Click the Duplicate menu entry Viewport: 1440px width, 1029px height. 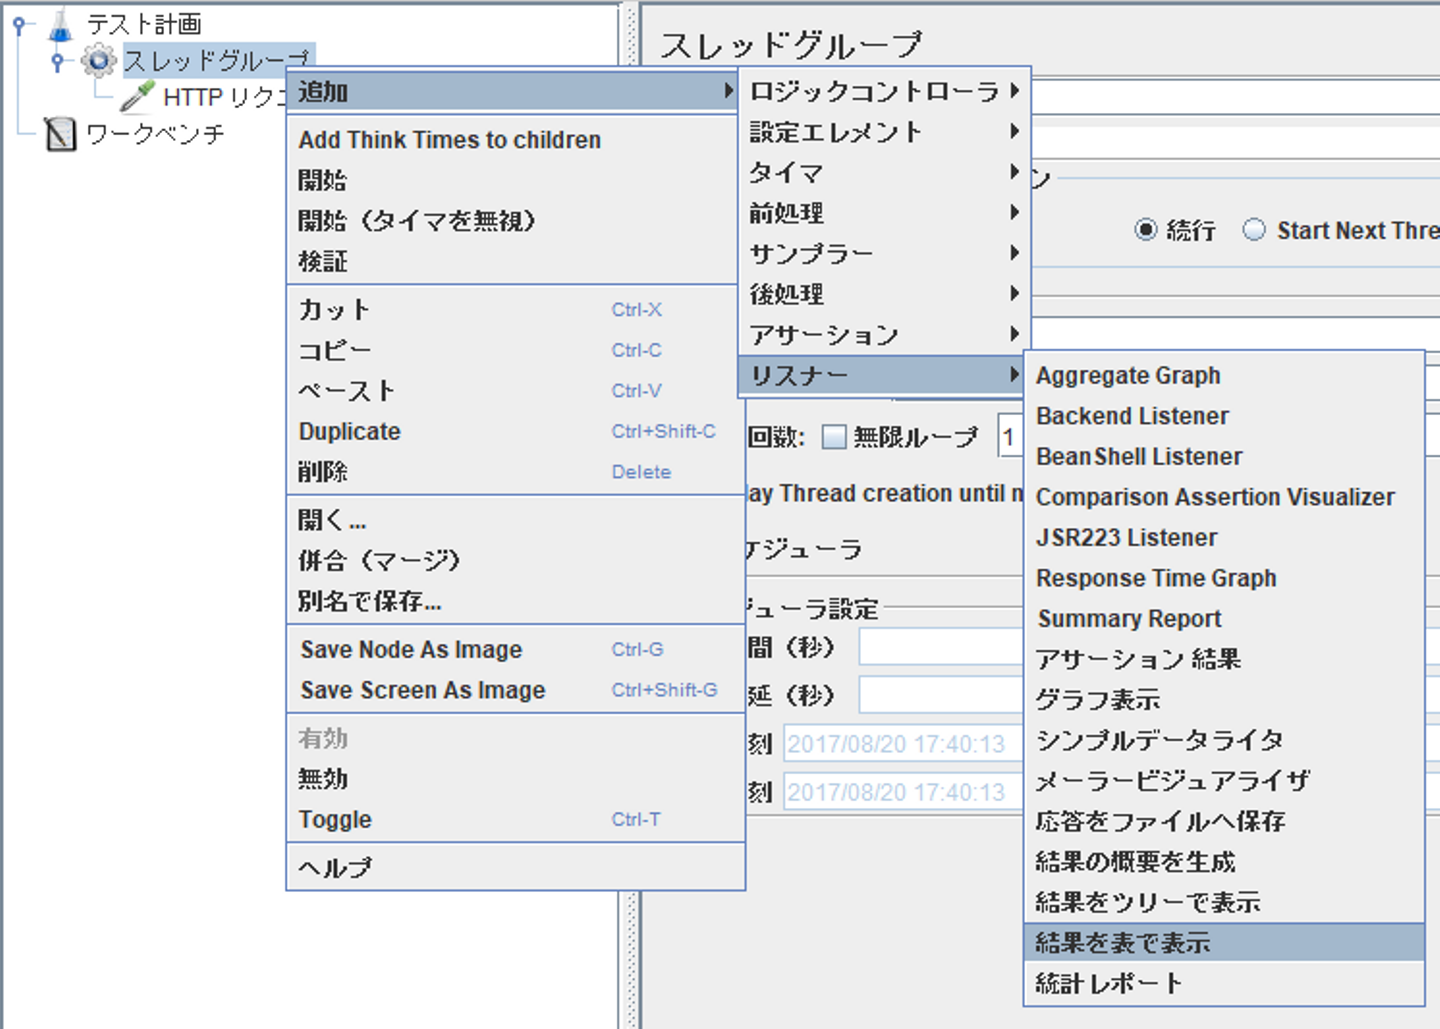(516, 431)
